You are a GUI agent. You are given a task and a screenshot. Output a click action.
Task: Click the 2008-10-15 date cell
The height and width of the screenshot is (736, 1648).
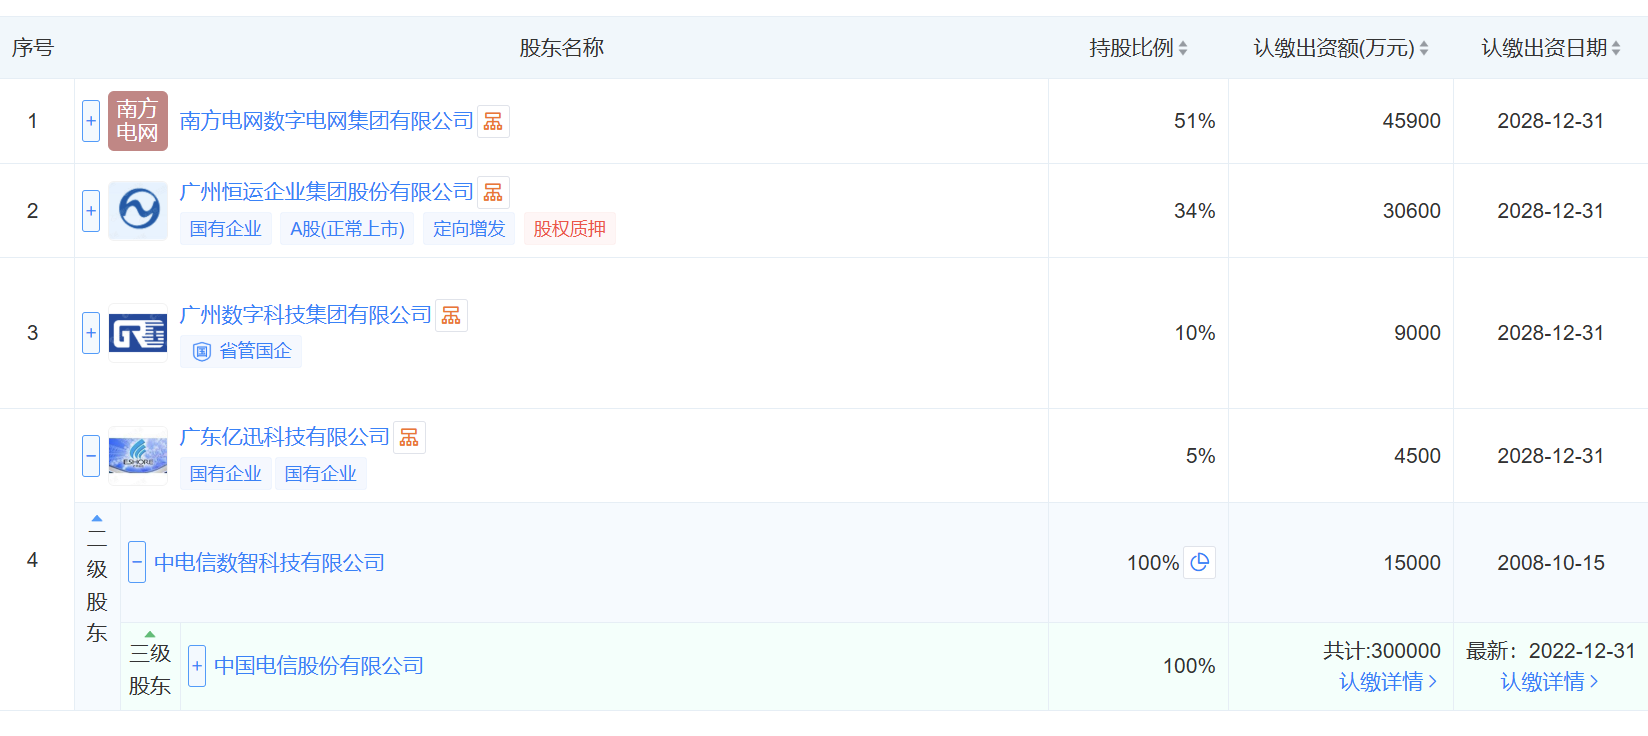pos(1551,563)
